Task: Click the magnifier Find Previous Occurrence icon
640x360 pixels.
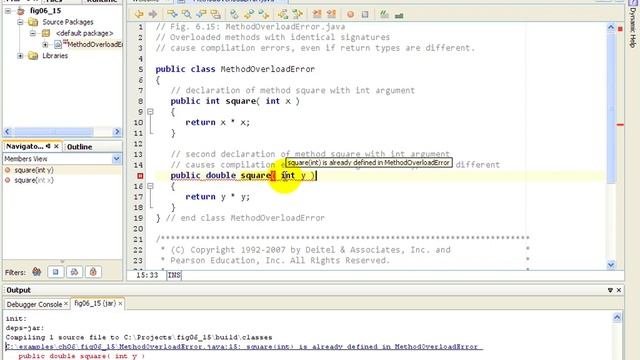Action: [x=187, y=14]
